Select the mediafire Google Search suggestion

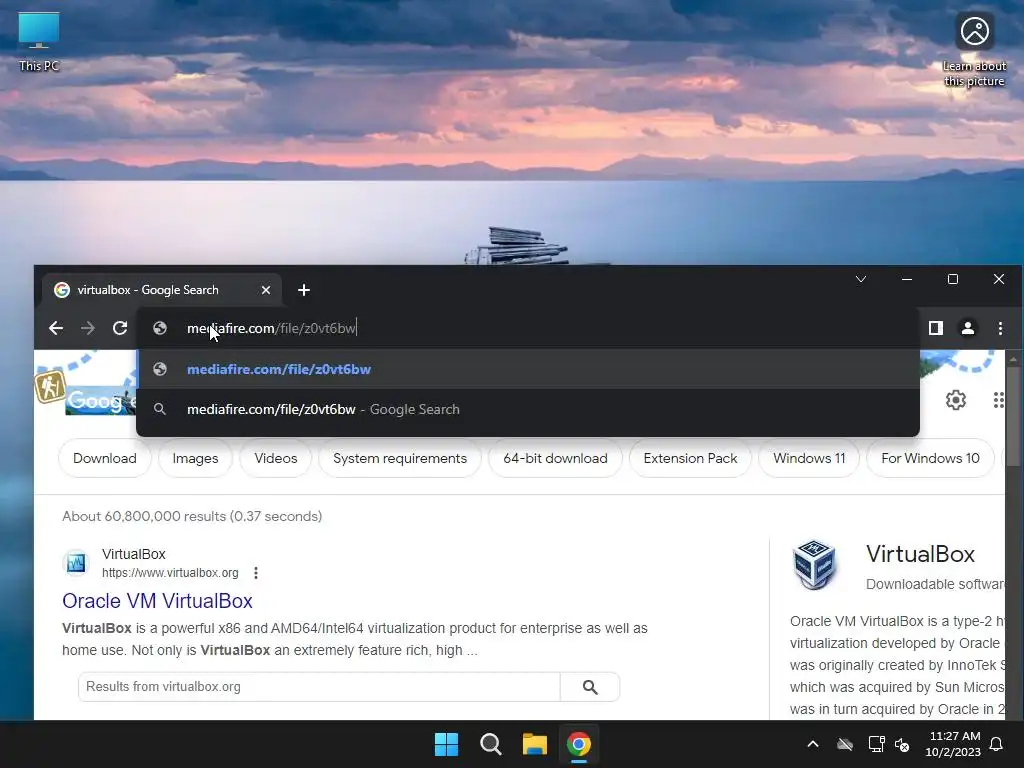(x=528, y=409)
